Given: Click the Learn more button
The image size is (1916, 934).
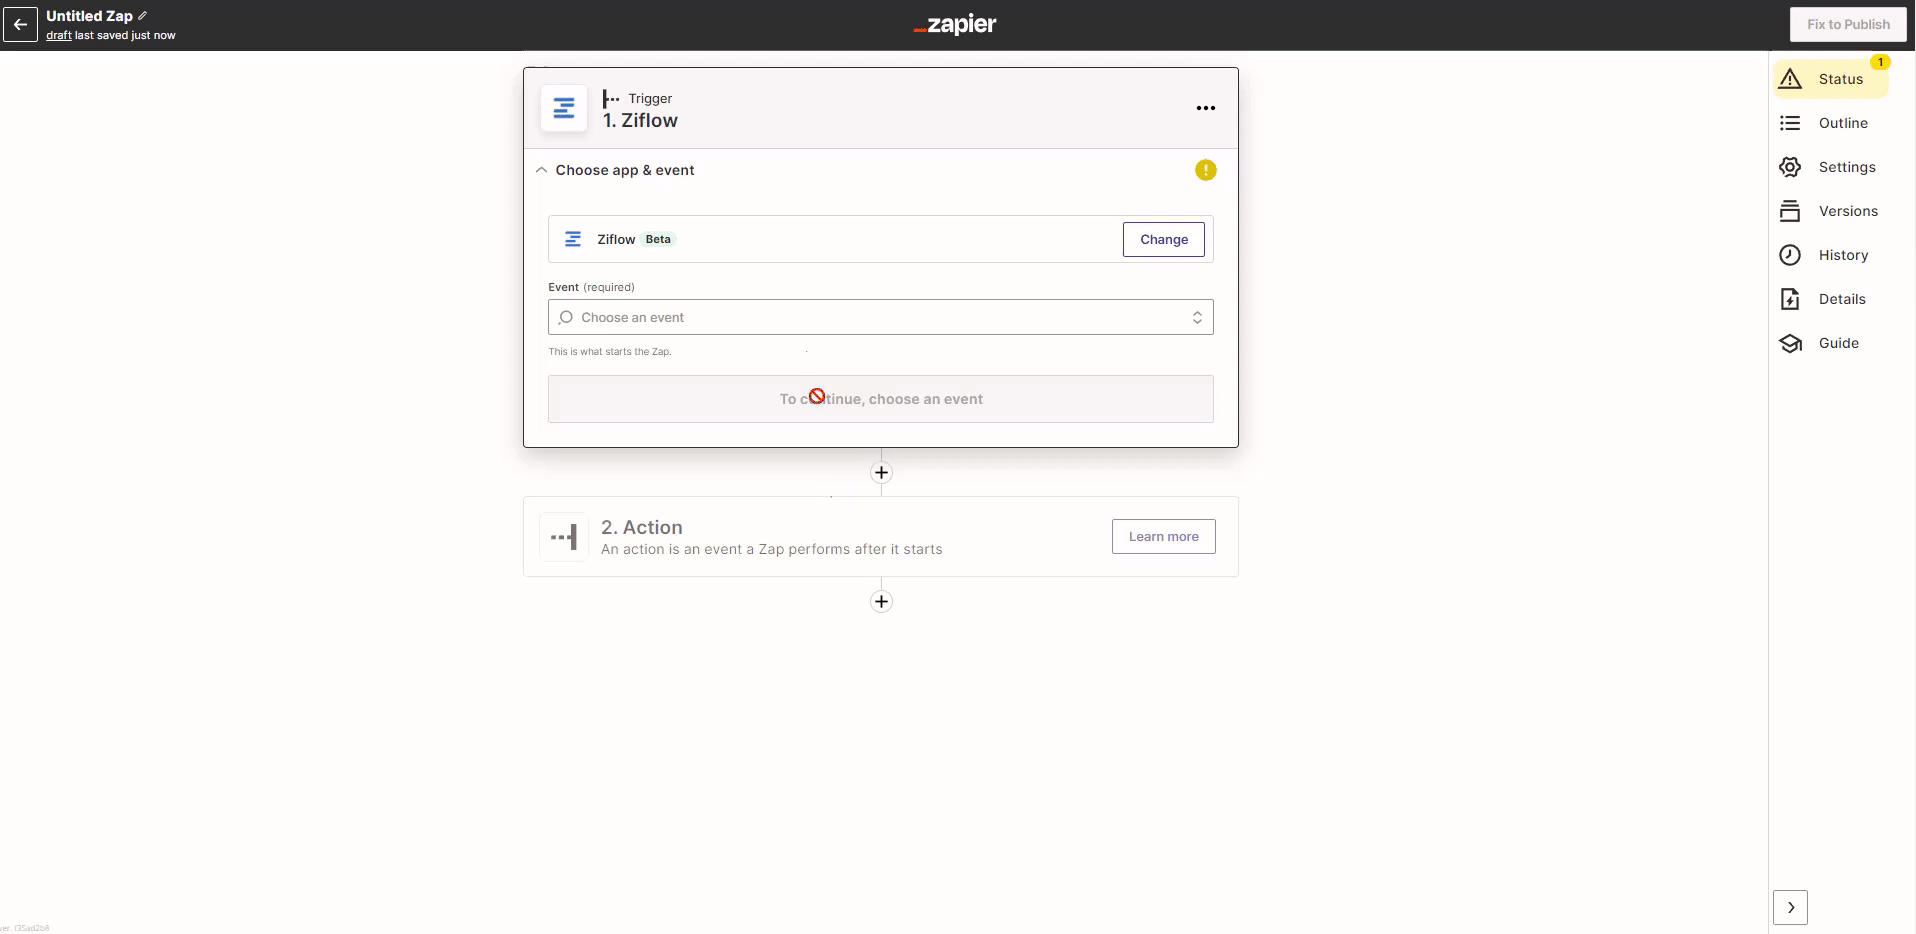Looking at the screenshot, I should pos(1163,536).
